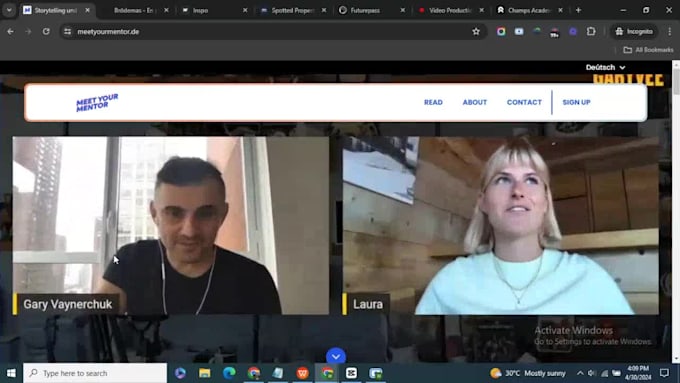Image resolution: width=680 pixels, height=383 pixels.
Task: Open the Deutsch language dropdown
Action: (605, 67)
